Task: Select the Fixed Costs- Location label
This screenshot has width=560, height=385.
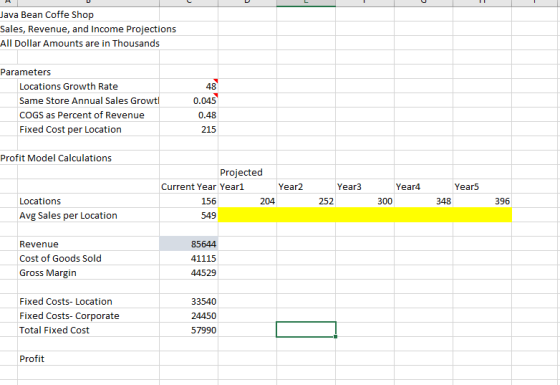Action: coord(66,301)
